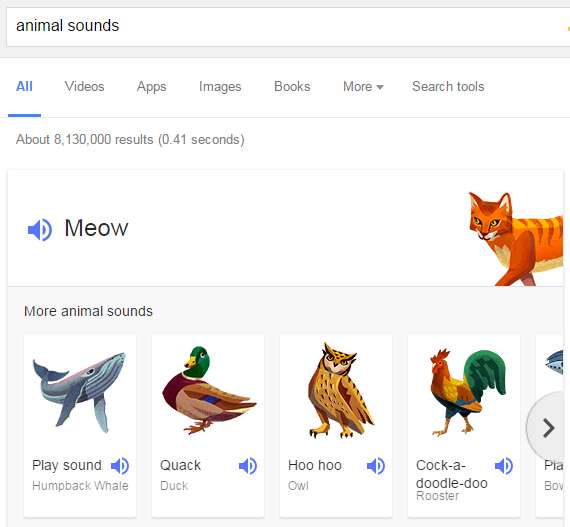Click the rooster illustration
The width and height of the screenshot is (570, 527).
tap(468, 393)
